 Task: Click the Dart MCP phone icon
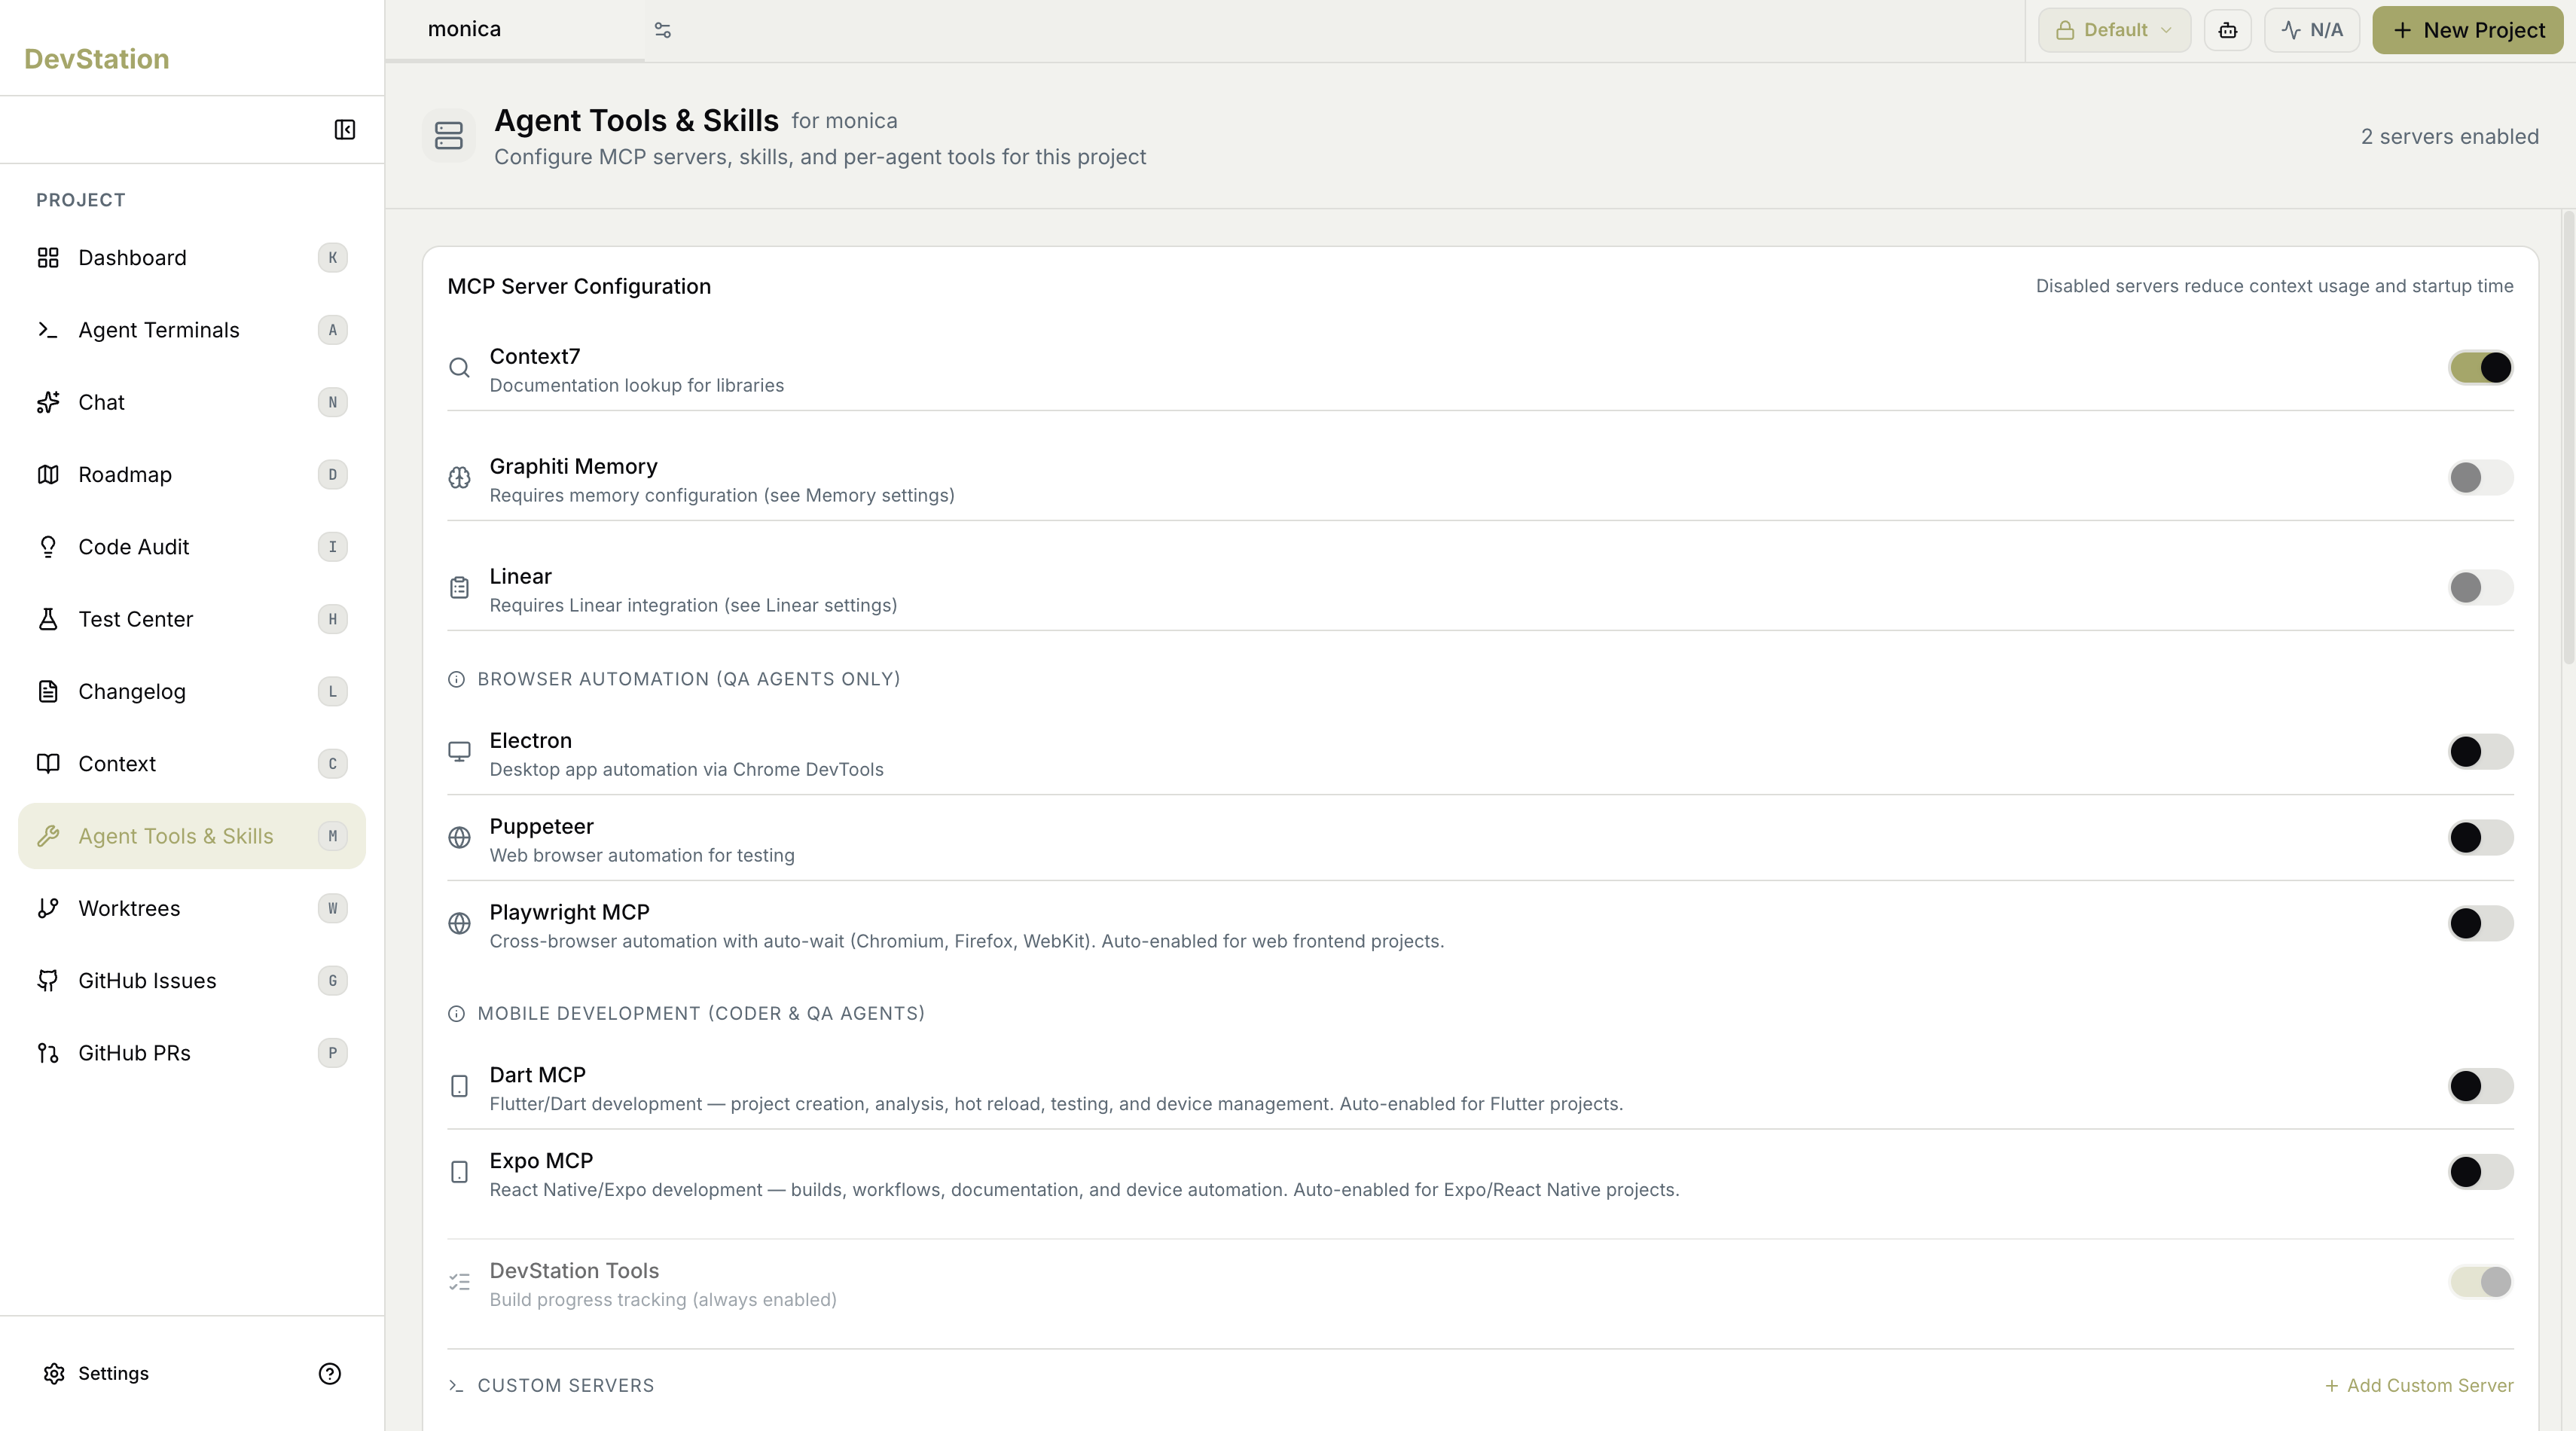tap(459, 1086)
